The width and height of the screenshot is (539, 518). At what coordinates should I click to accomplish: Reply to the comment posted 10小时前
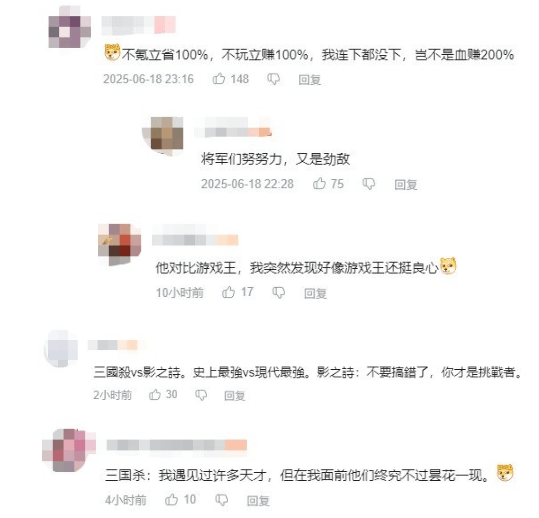click(x=315, y=293)
